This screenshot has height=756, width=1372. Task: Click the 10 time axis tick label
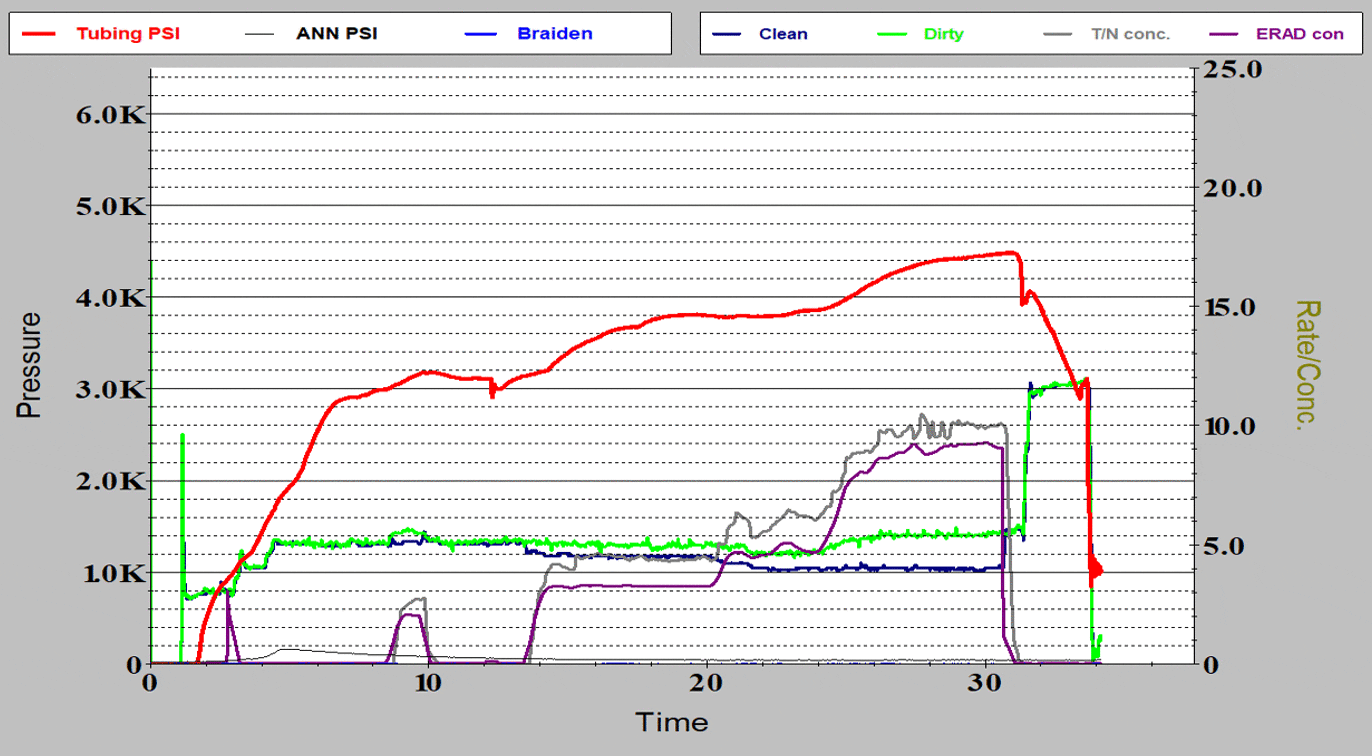tap(428, 683)
